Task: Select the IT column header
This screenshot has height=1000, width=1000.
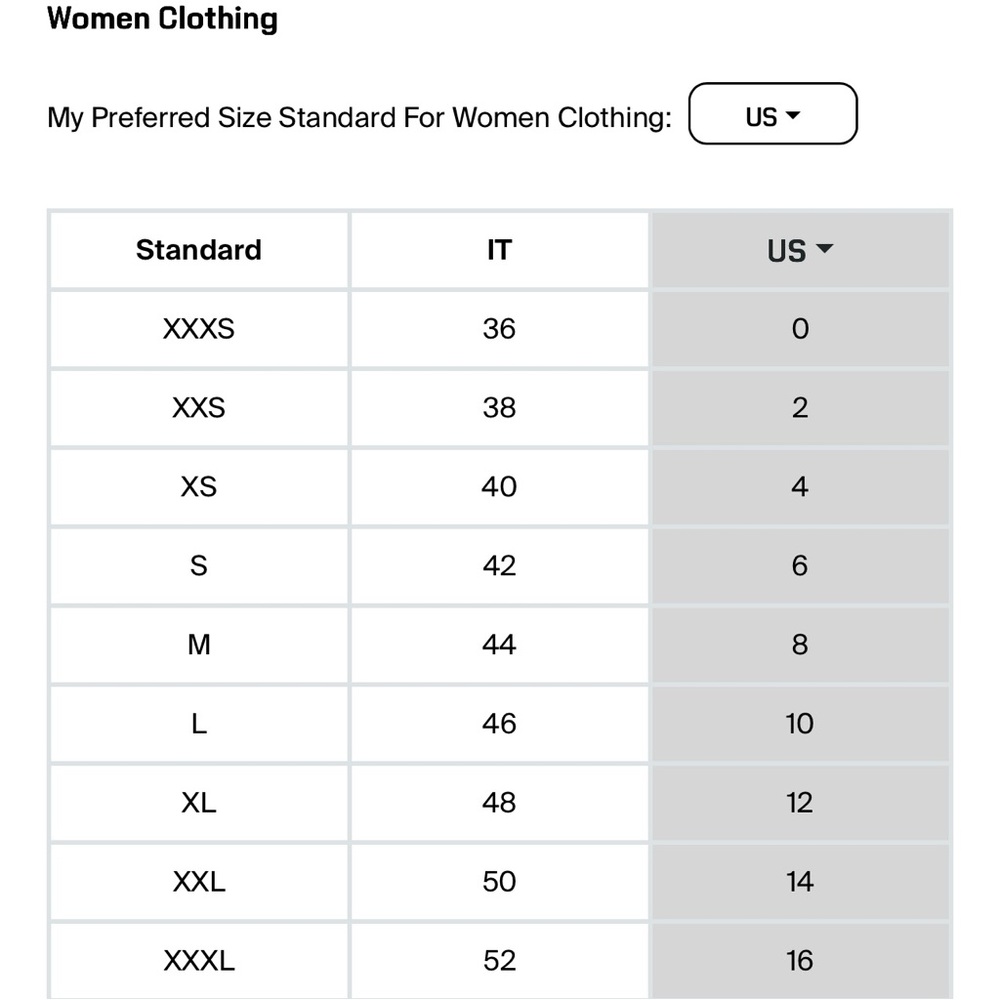Action: point(499,249)
